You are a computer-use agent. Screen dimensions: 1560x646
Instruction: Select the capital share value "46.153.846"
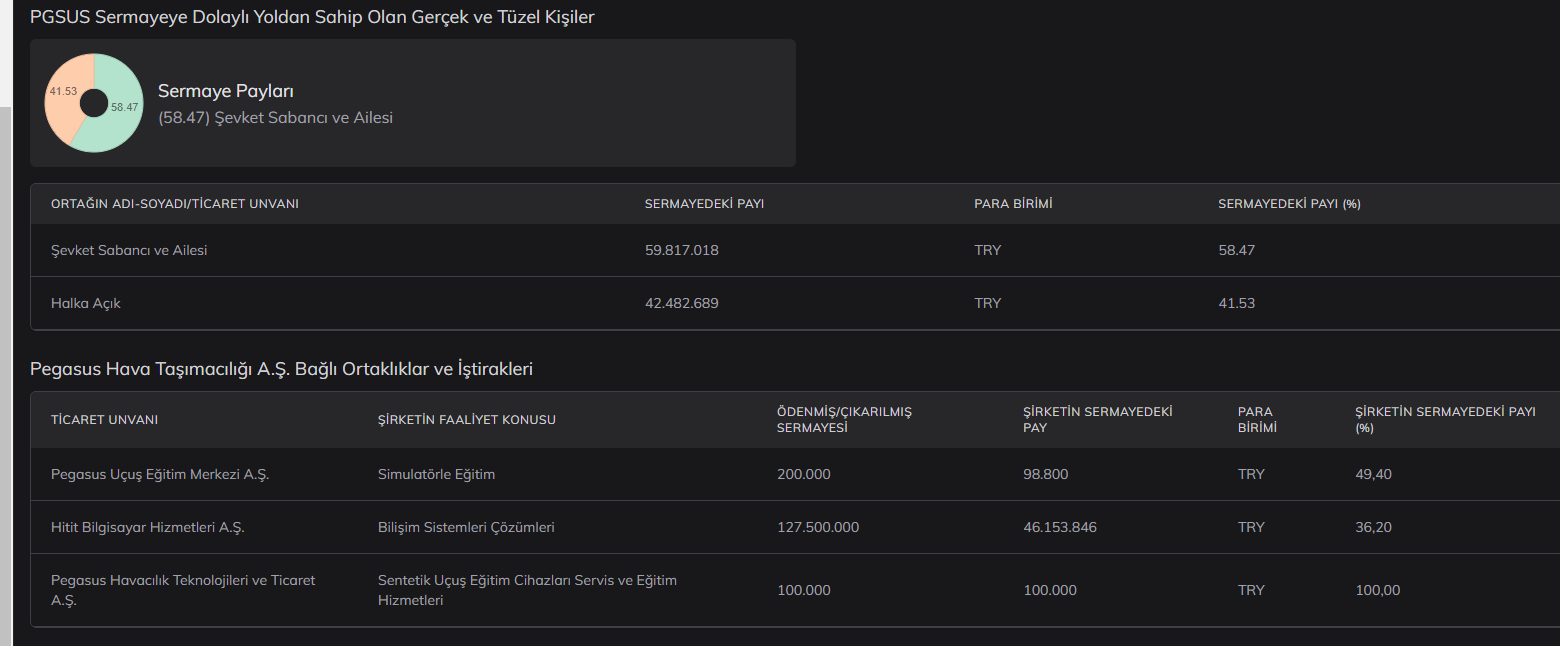1060,527
